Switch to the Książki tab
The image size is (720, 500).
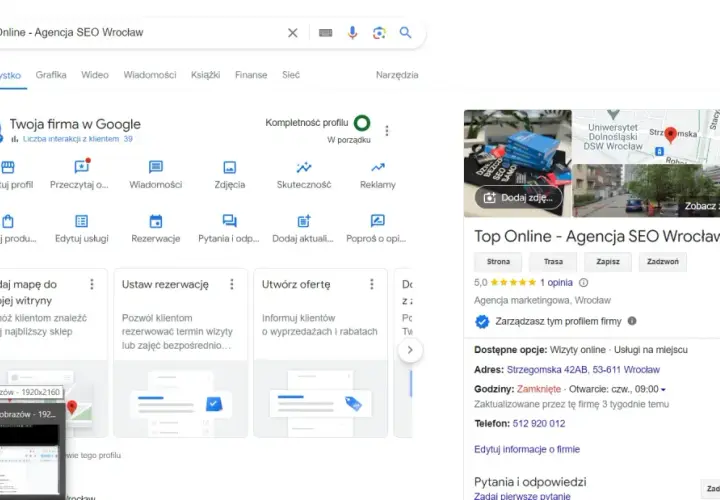coord(205,75)
